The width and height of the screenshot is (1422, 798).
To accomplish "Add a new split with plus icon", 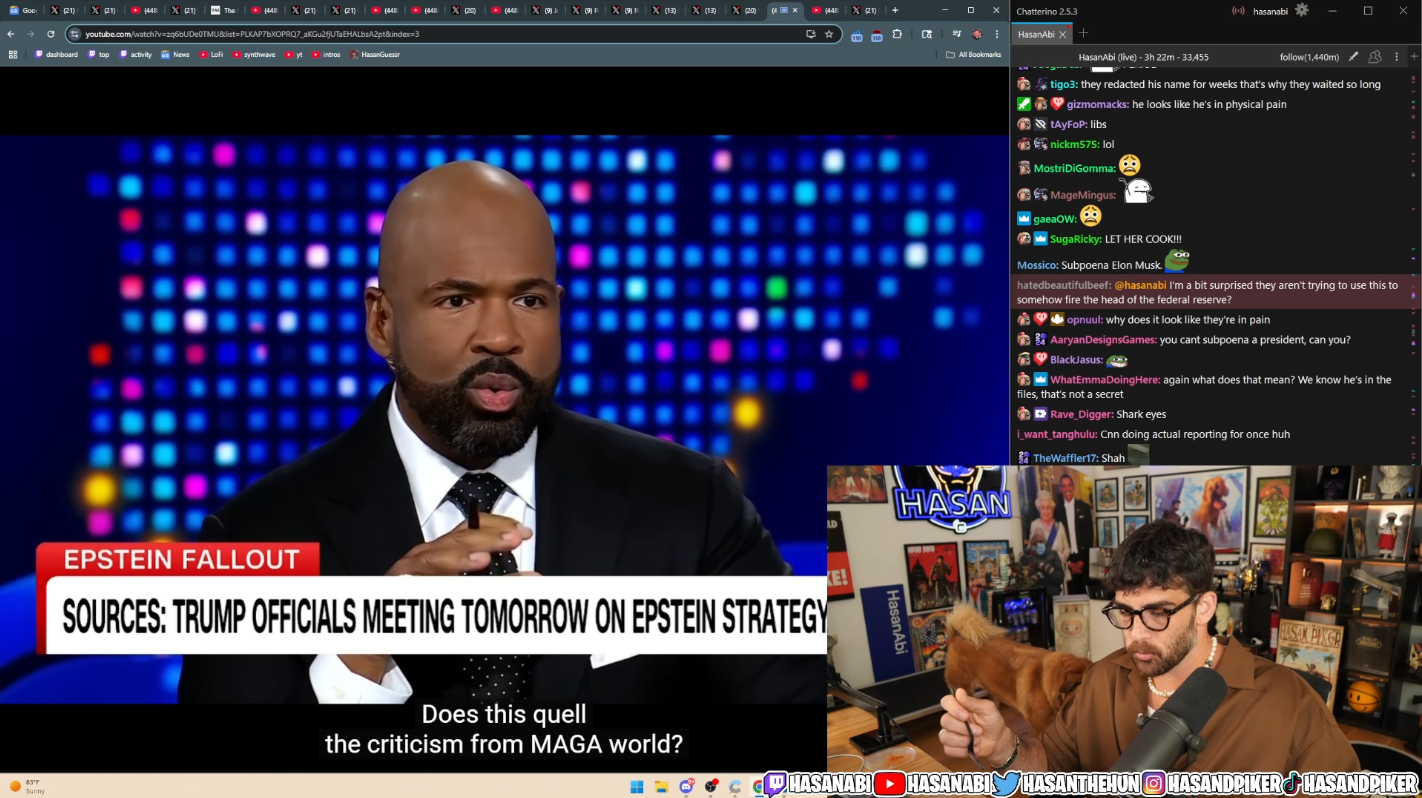I will click(1414, 57).
